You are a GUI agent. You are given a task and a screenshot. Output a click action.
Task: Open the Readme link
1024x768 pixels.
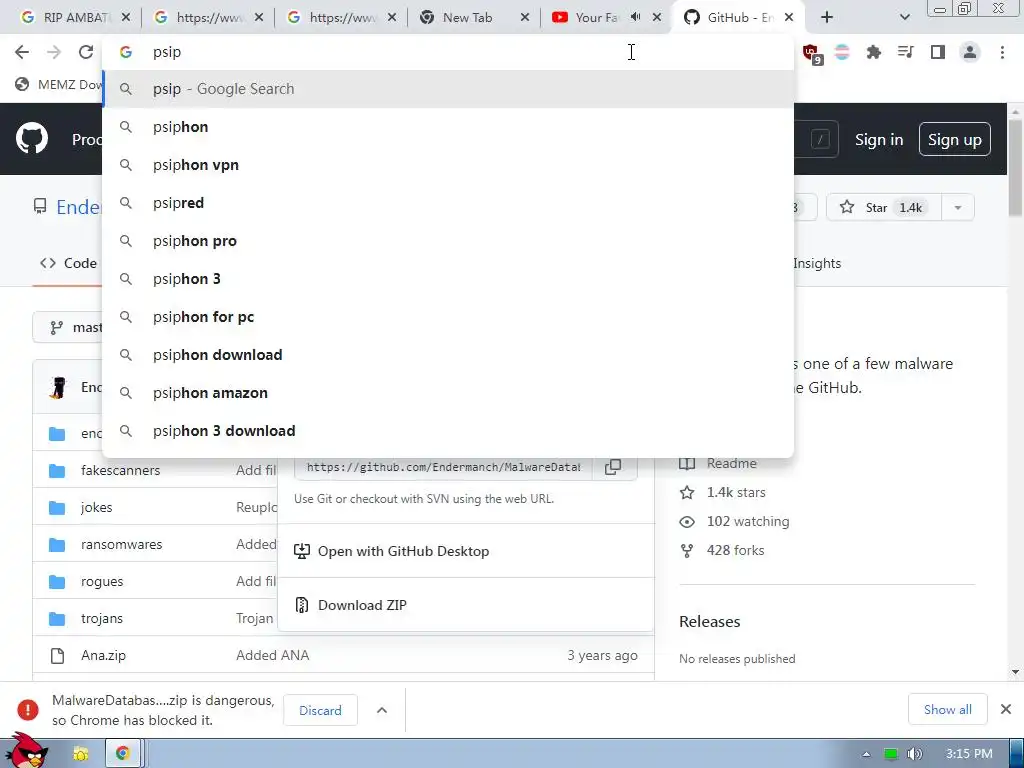[x=731, y=463]
